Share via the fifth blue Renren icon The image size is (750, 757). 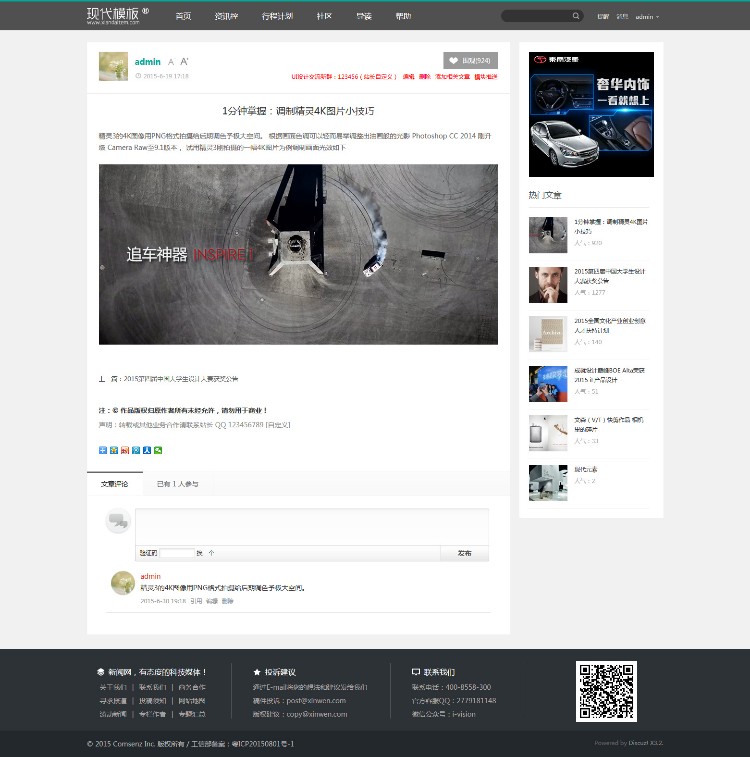(x=147, y=450)
